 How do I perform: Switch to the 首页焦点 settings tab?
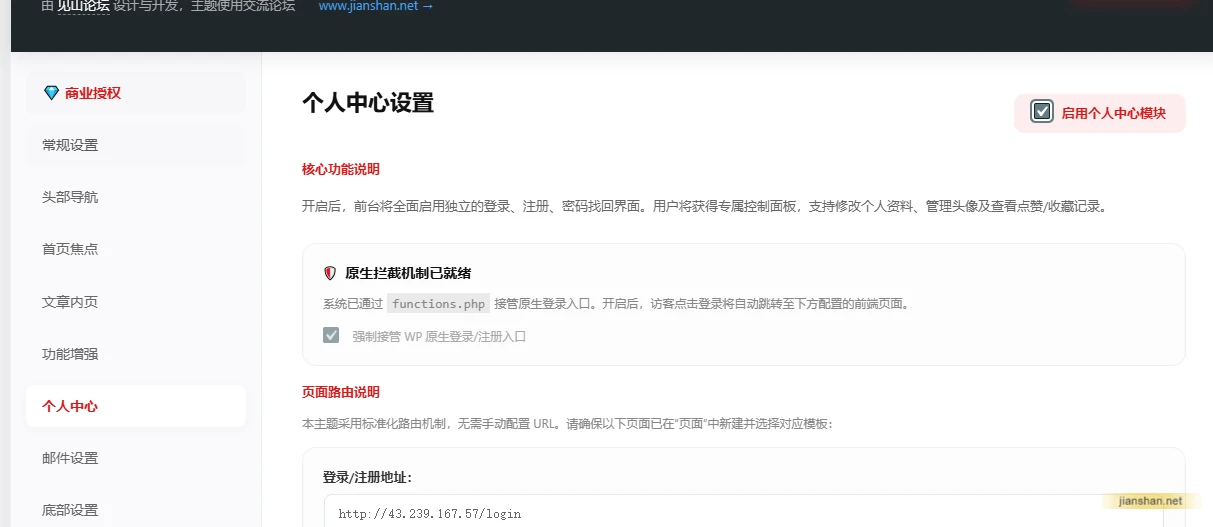pos(136,249)
